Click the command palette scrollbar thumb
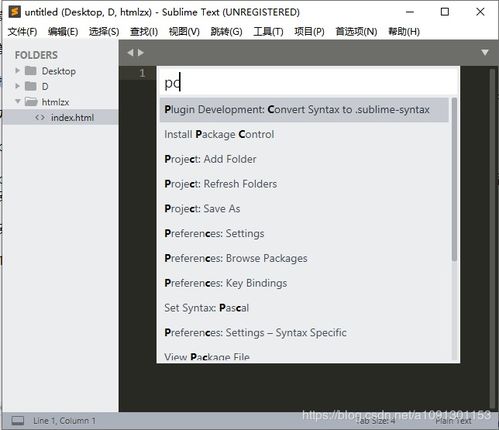499x430 pixels. [x=454, y=179]
